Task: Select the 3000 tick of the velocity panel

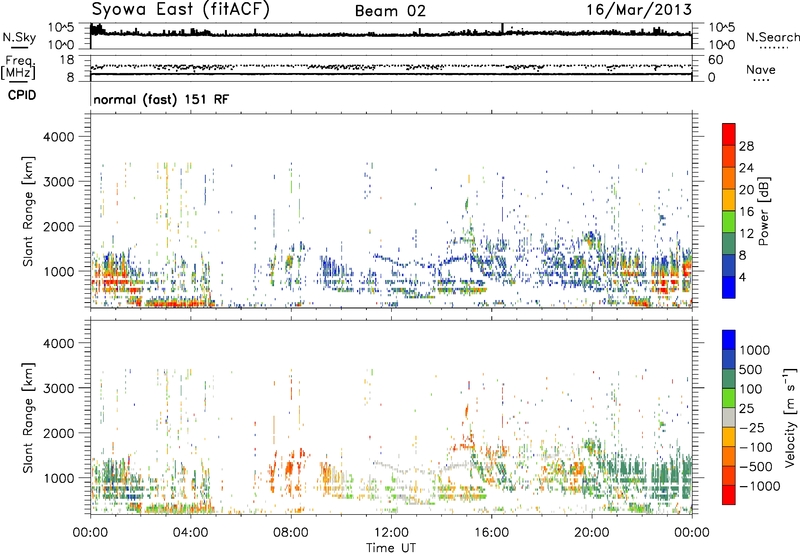Action: (58, 388)
